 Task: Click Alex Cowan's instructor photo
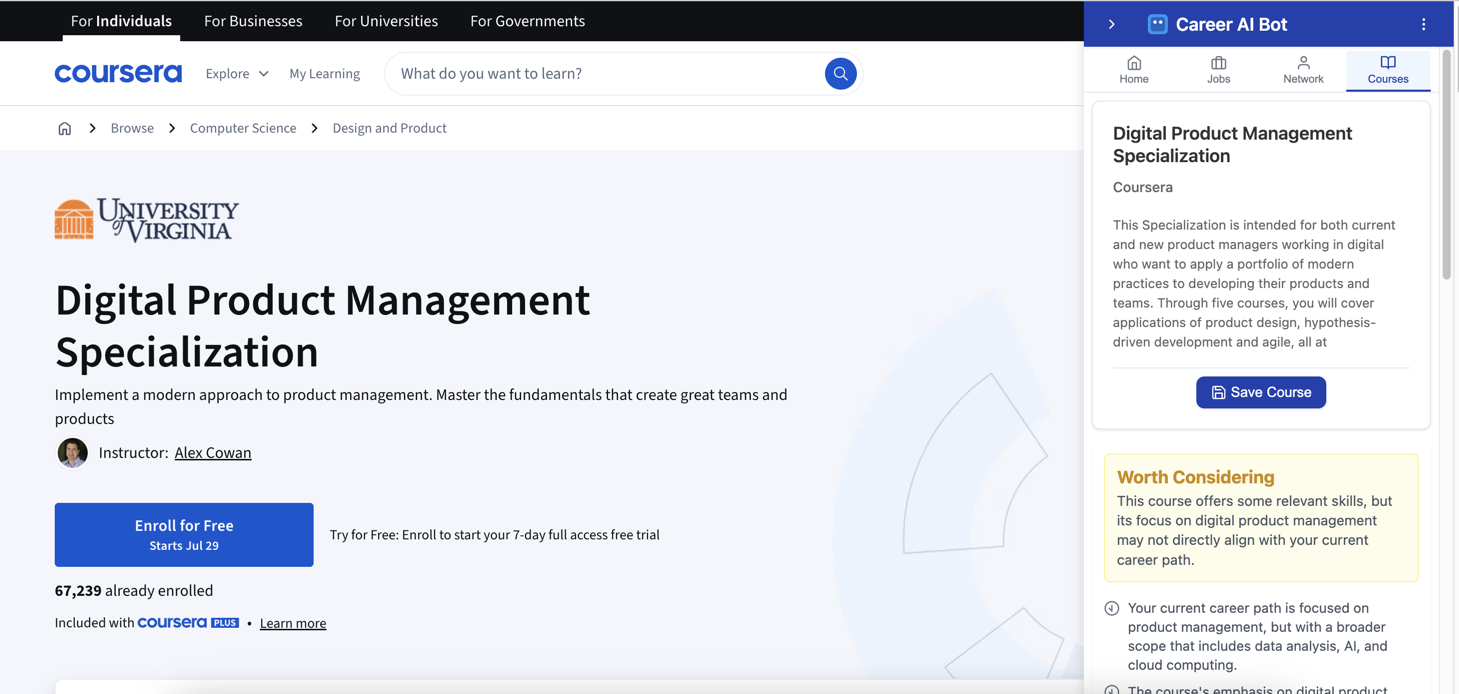[x=72, y=453]
